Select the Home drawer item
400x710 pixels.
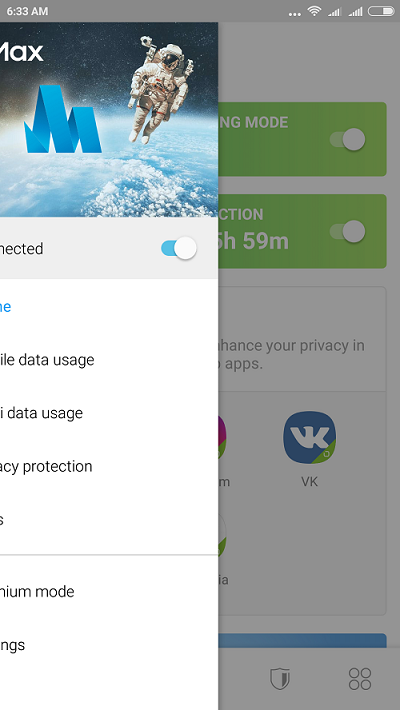click(x=109, y=307)
